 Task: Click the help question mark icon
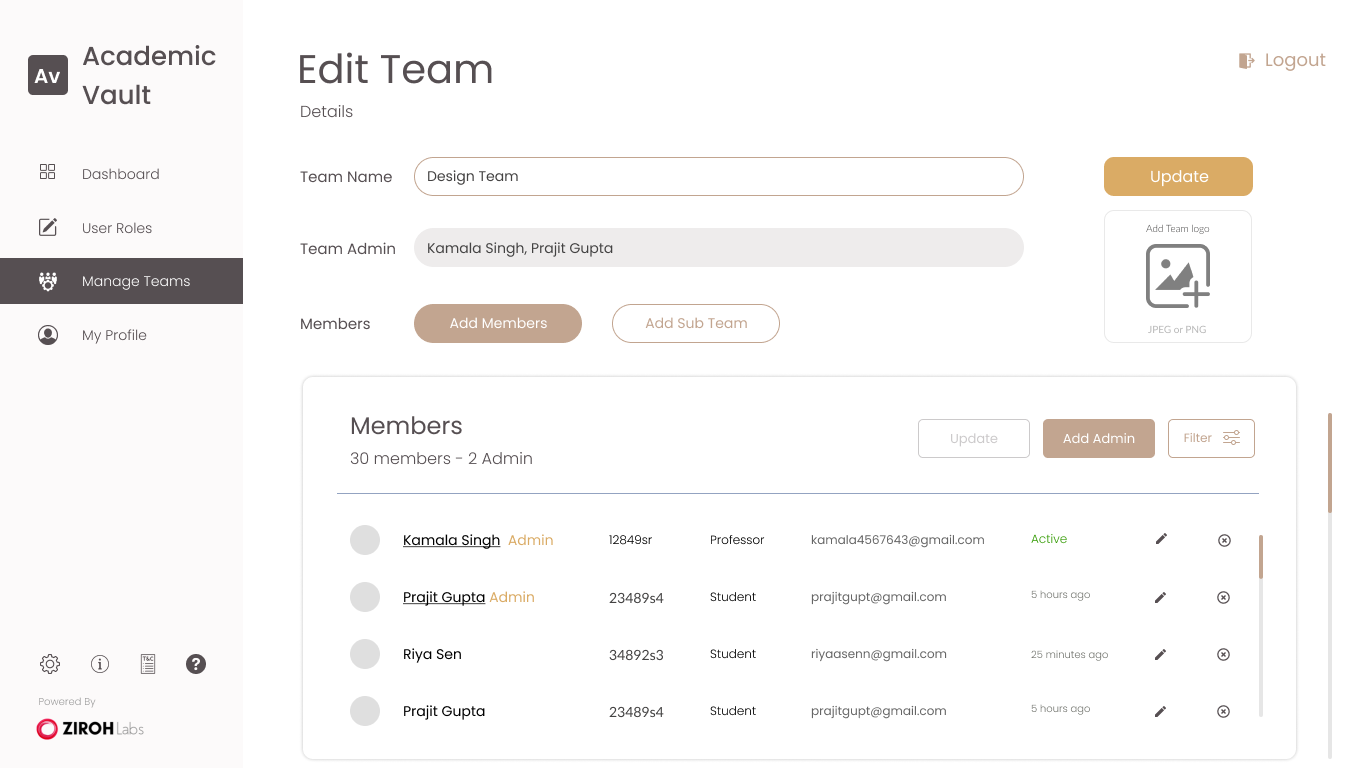point(196,664)
